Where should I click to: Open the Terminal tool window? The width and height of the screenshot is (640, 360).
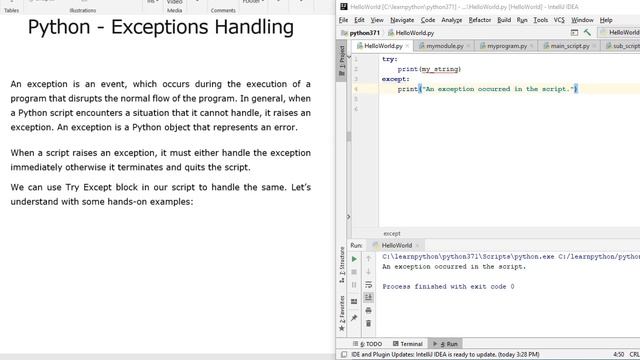(408, 344)
